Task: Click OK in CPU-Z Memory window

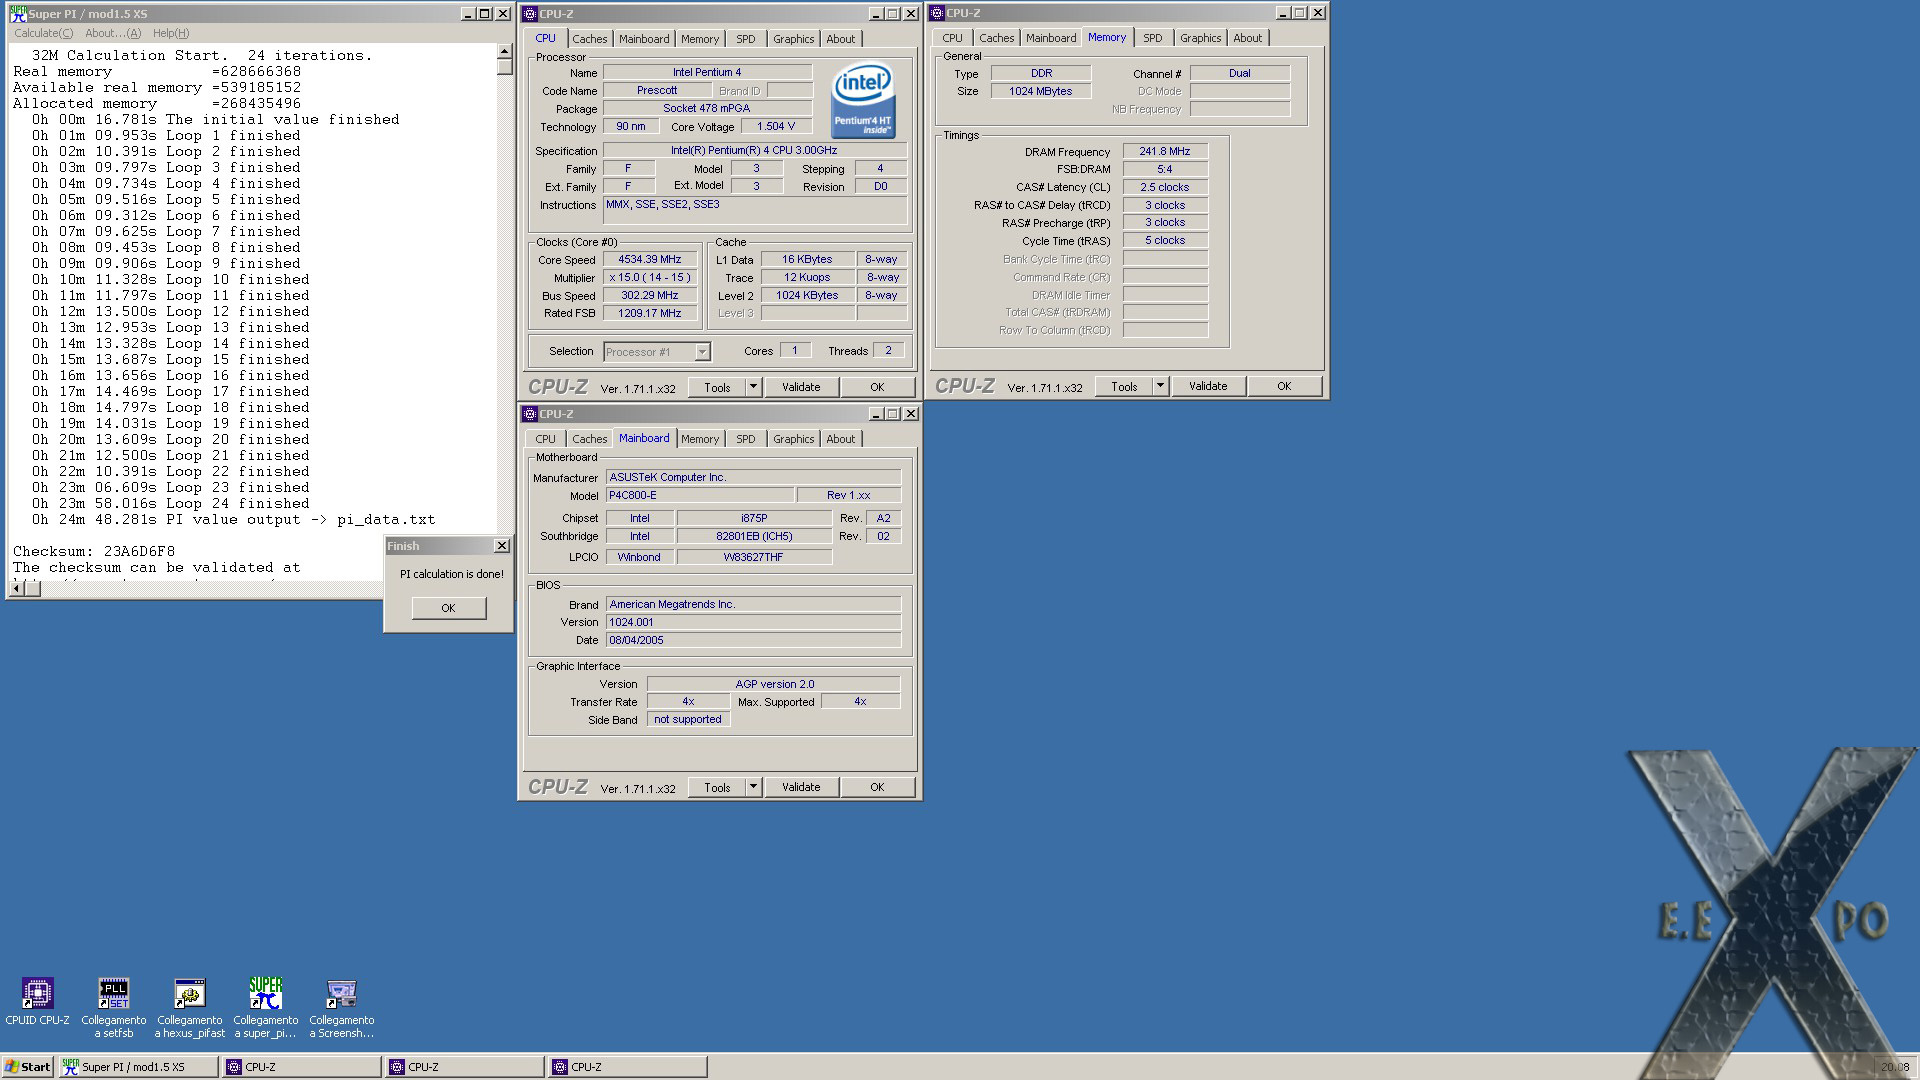Action: coord(1284,386)
